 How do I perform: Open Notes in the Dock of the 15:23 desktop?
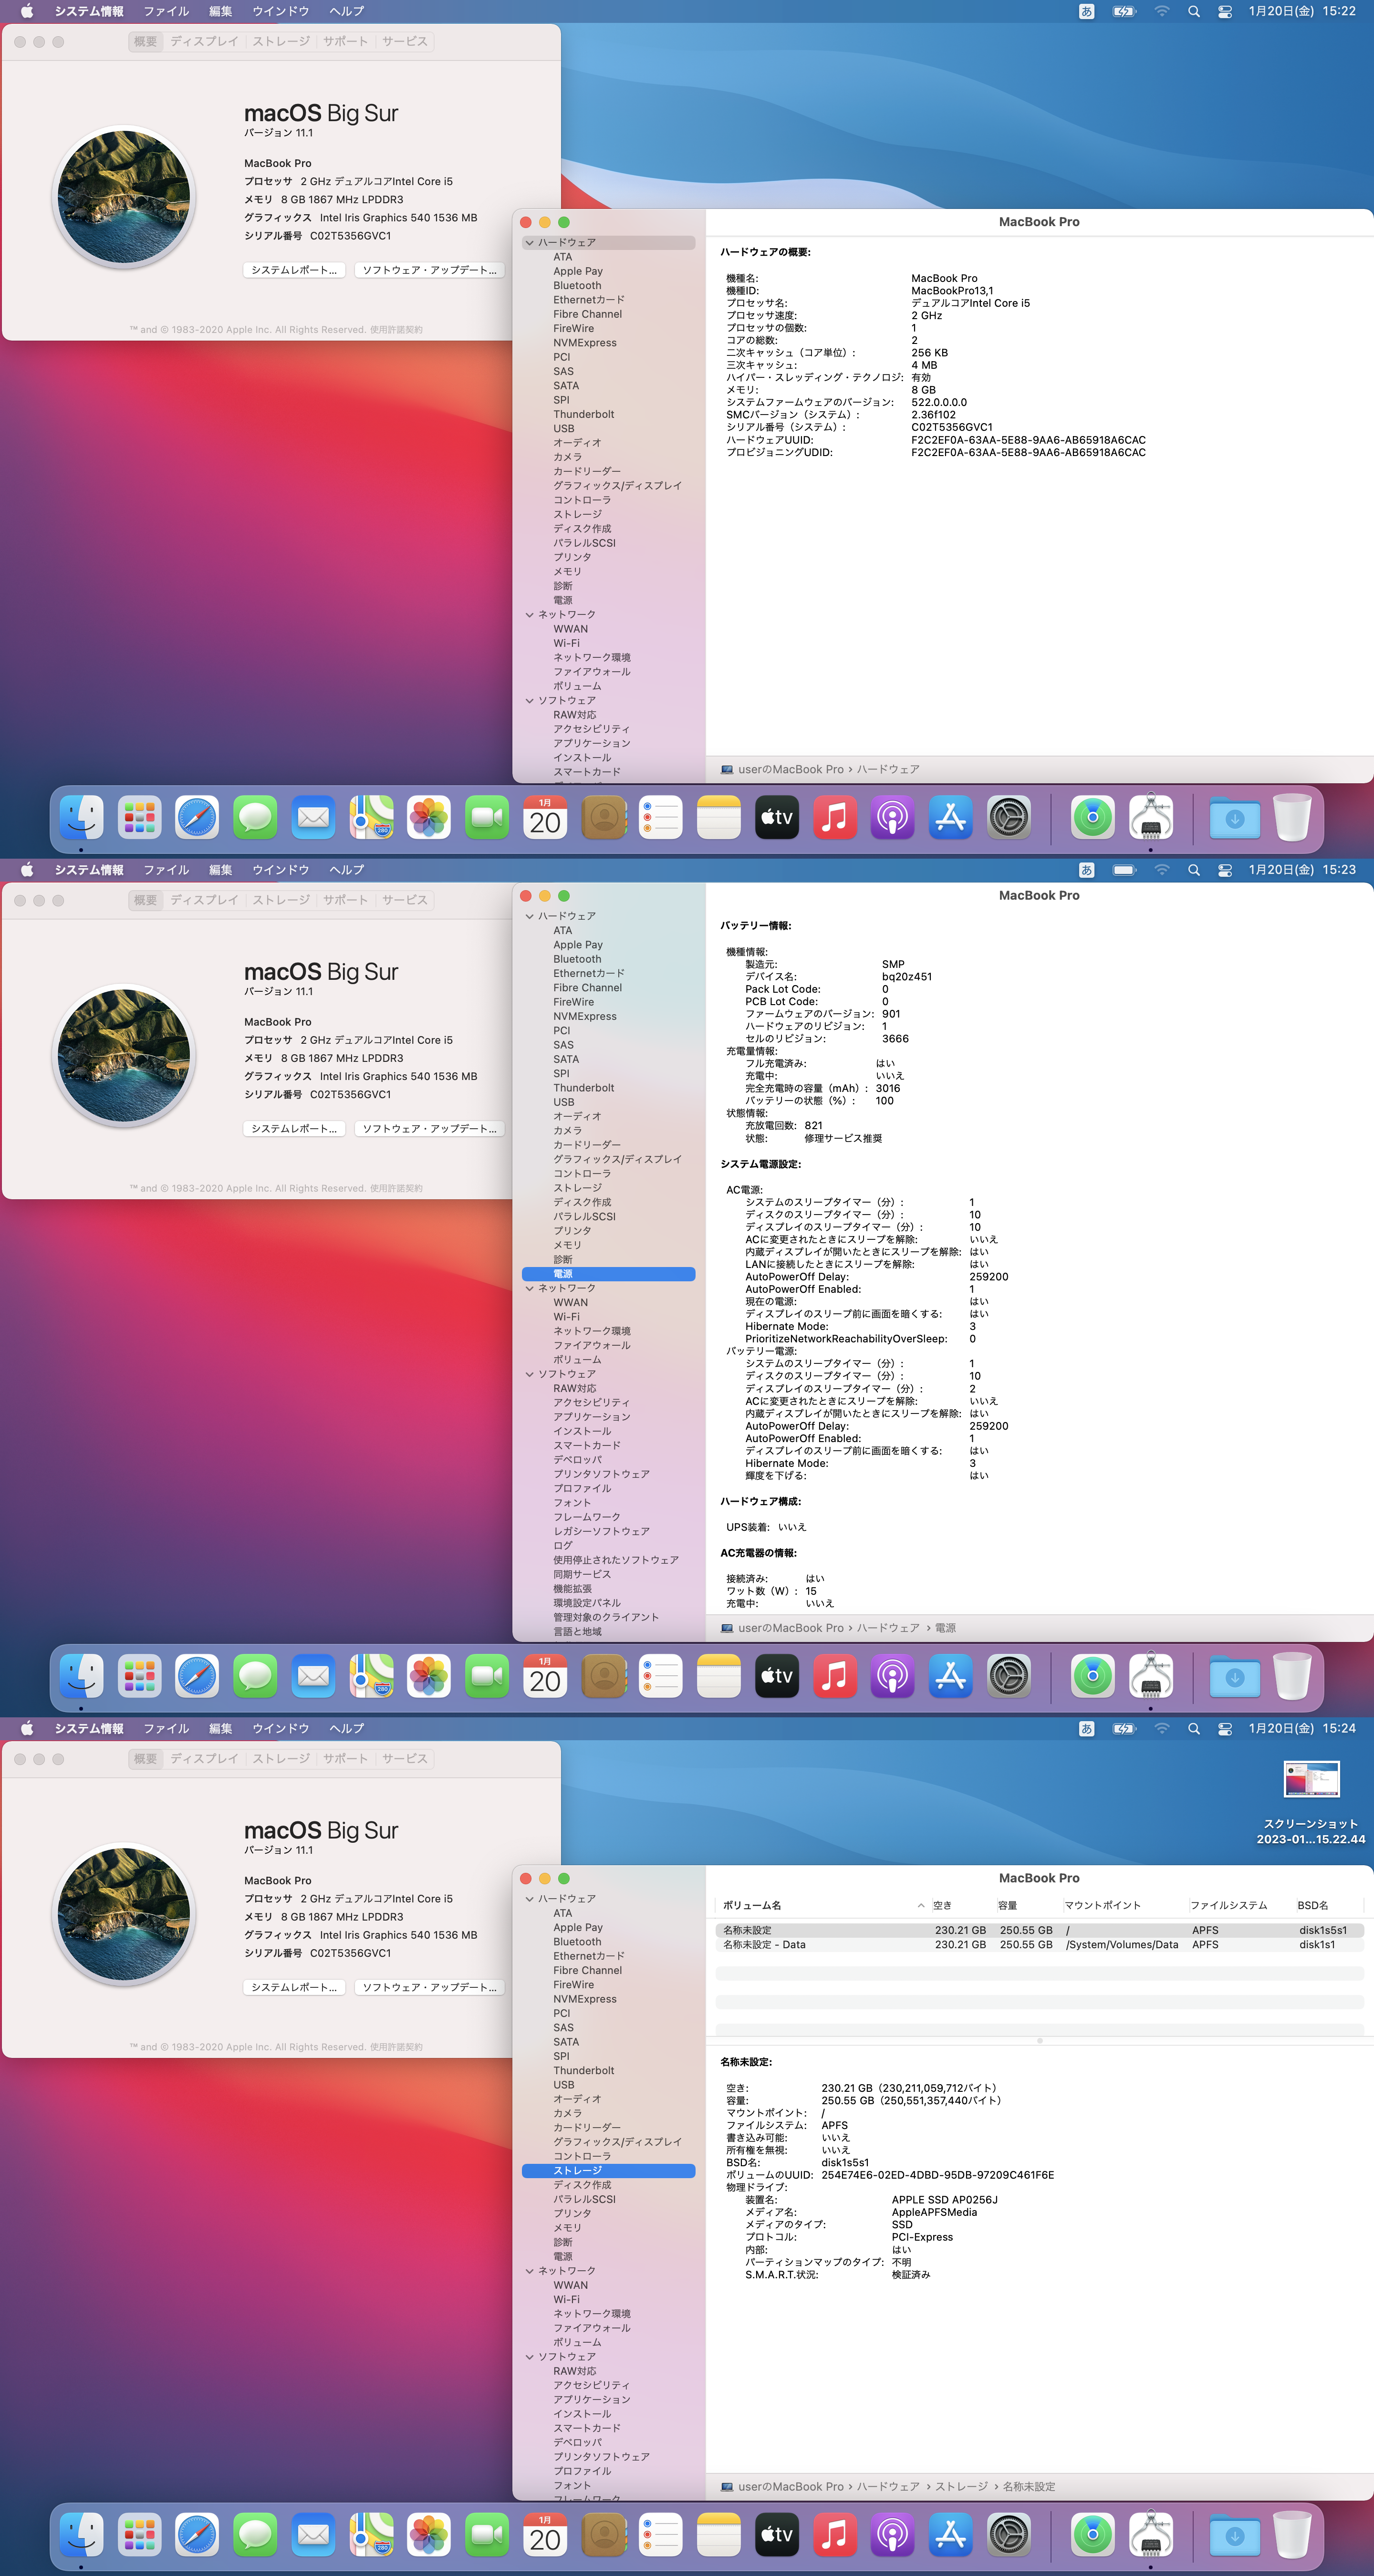[719, 1677]
